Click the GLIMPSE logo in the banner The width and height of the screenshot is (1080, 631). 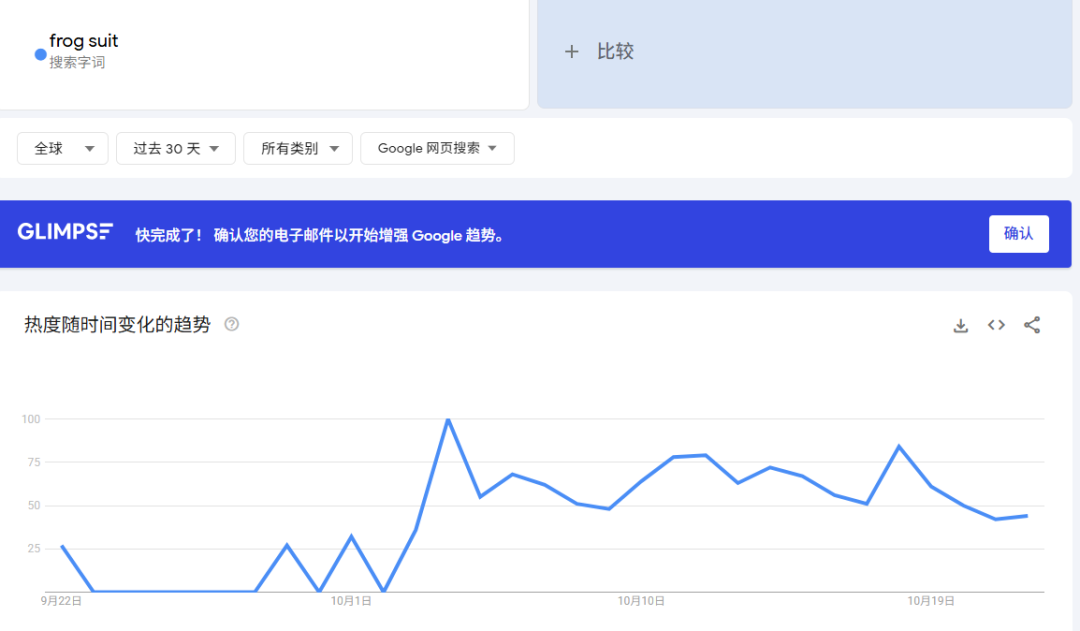(65, 232)
